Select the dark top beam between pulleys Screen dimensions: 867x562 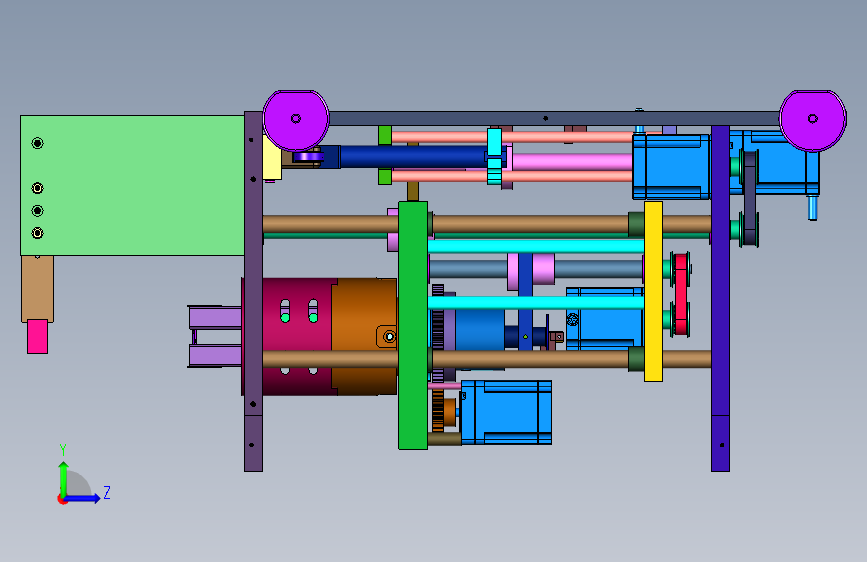point(554,118)
